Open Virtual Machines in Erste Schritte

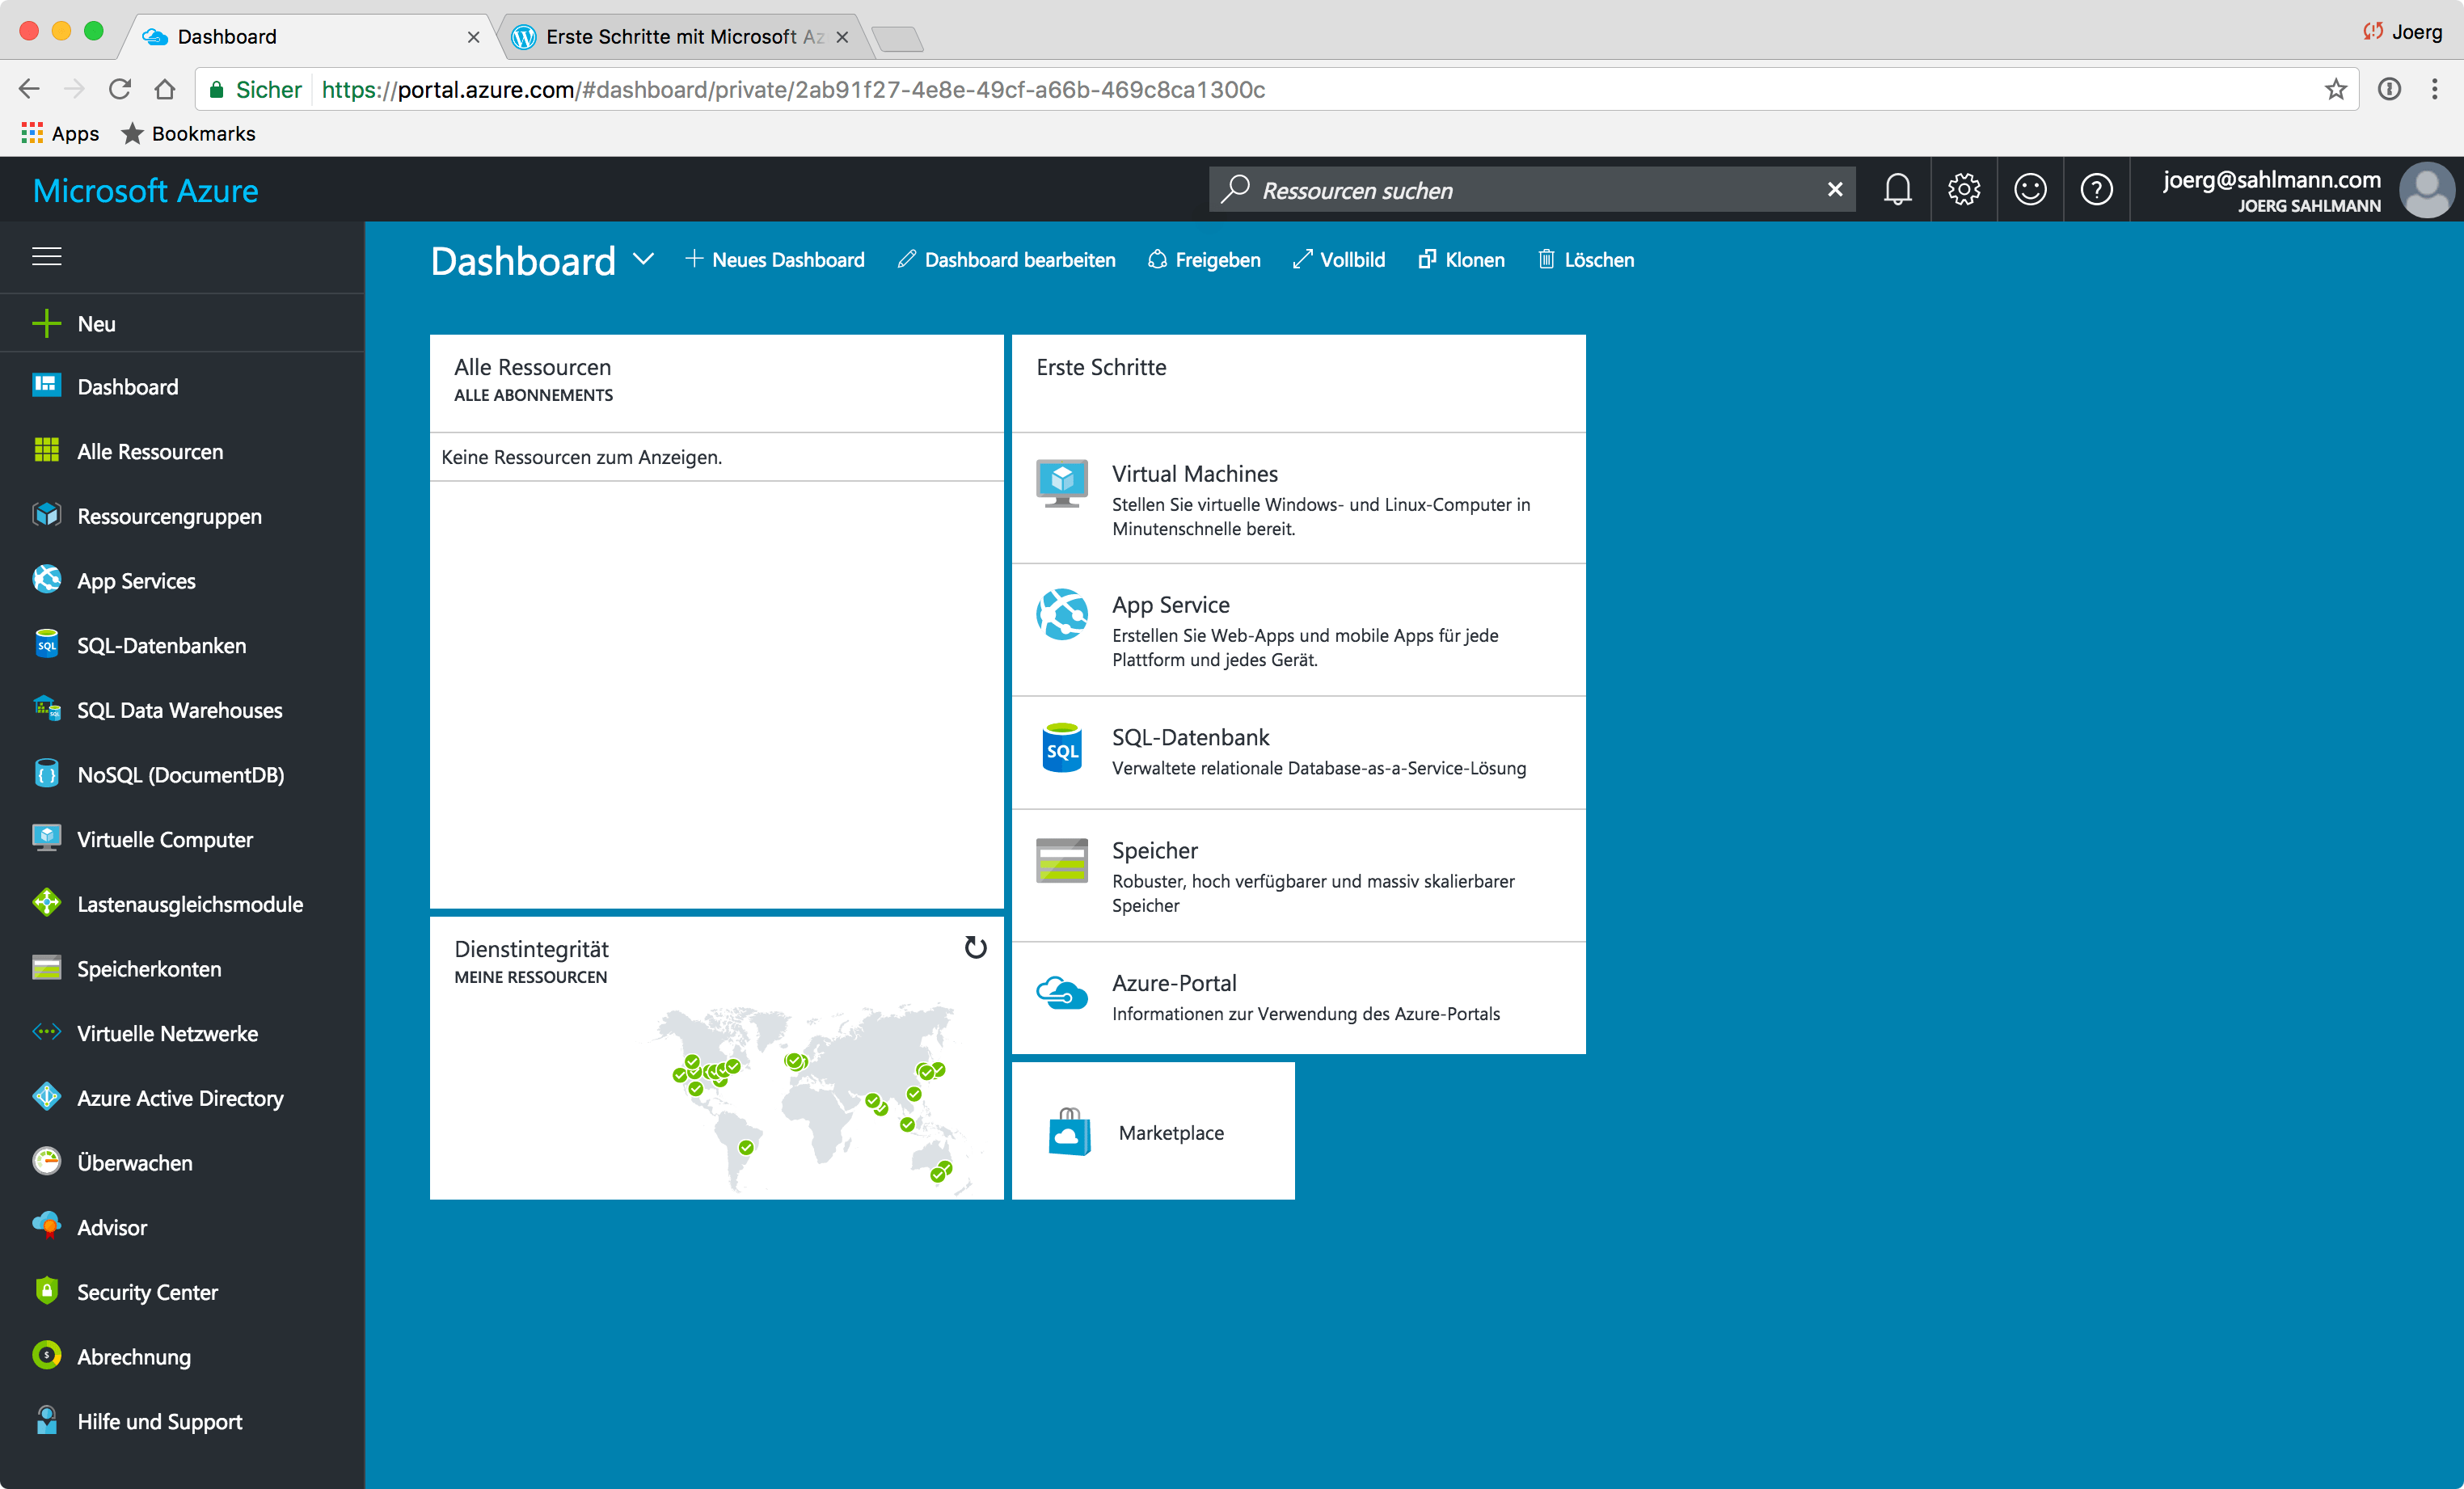pyautogui.click(x=1298, y=498)
